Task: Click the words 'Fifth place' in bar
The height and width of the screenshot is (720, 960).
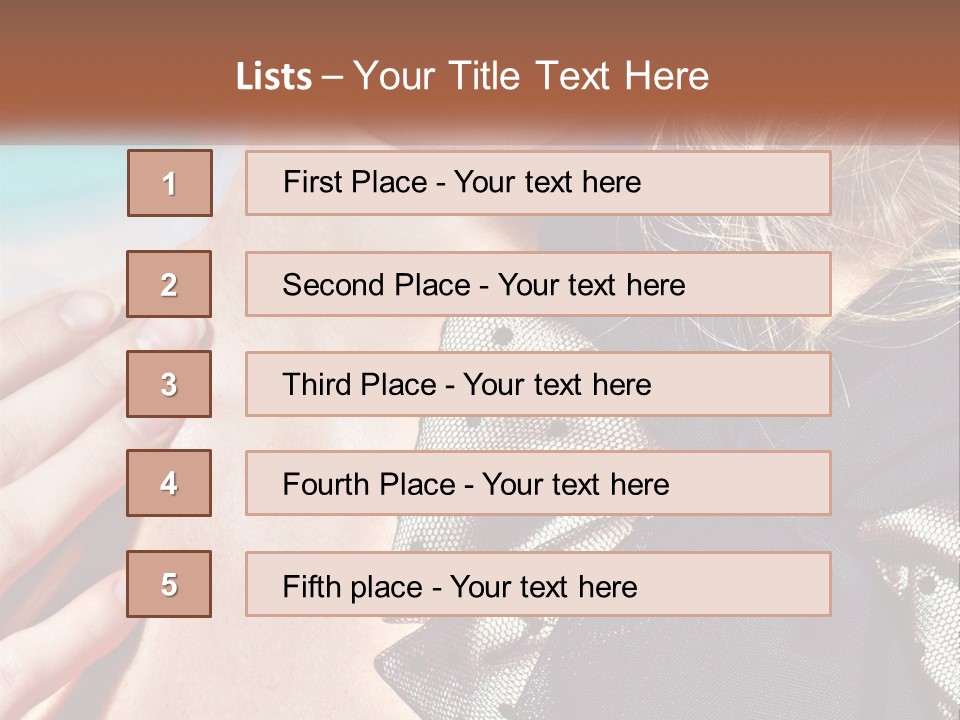Action: pos(353,587)
